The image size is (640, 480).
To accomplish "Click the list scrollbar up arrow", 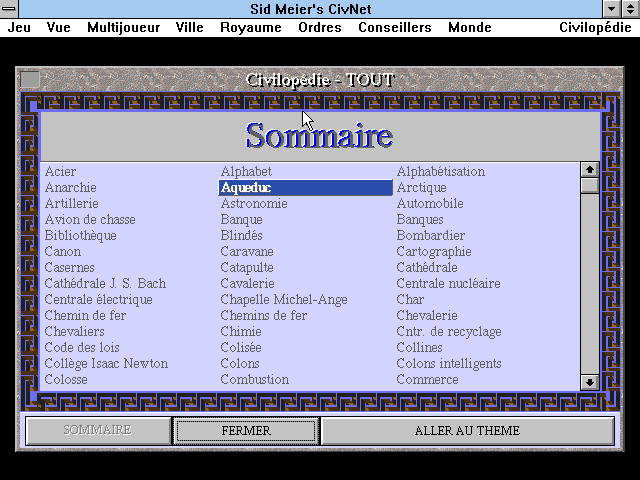I will 589,169.
